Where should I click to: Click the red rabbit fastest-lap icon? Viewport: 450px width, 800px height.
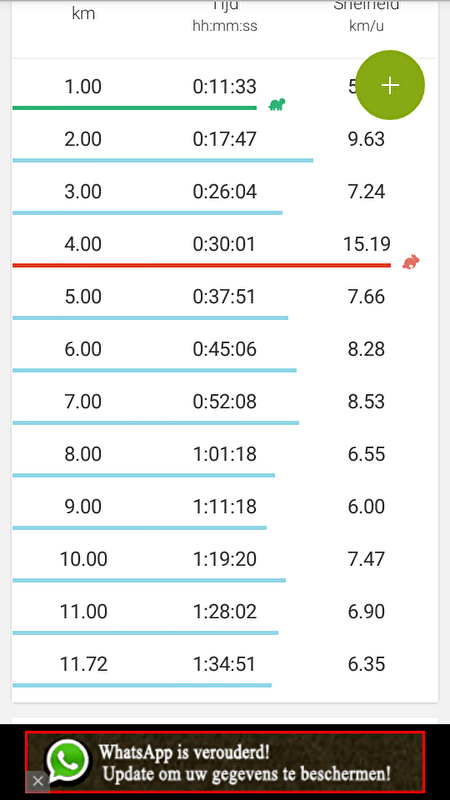(x=411, y=262)
